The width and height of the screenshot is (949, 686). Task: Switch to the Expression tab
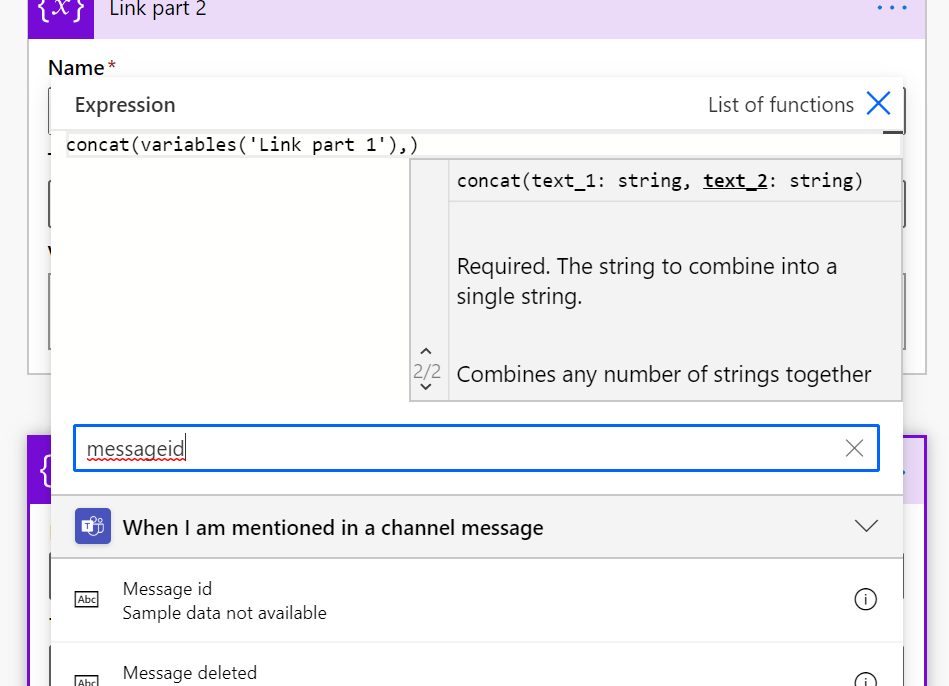click(125, 105)
